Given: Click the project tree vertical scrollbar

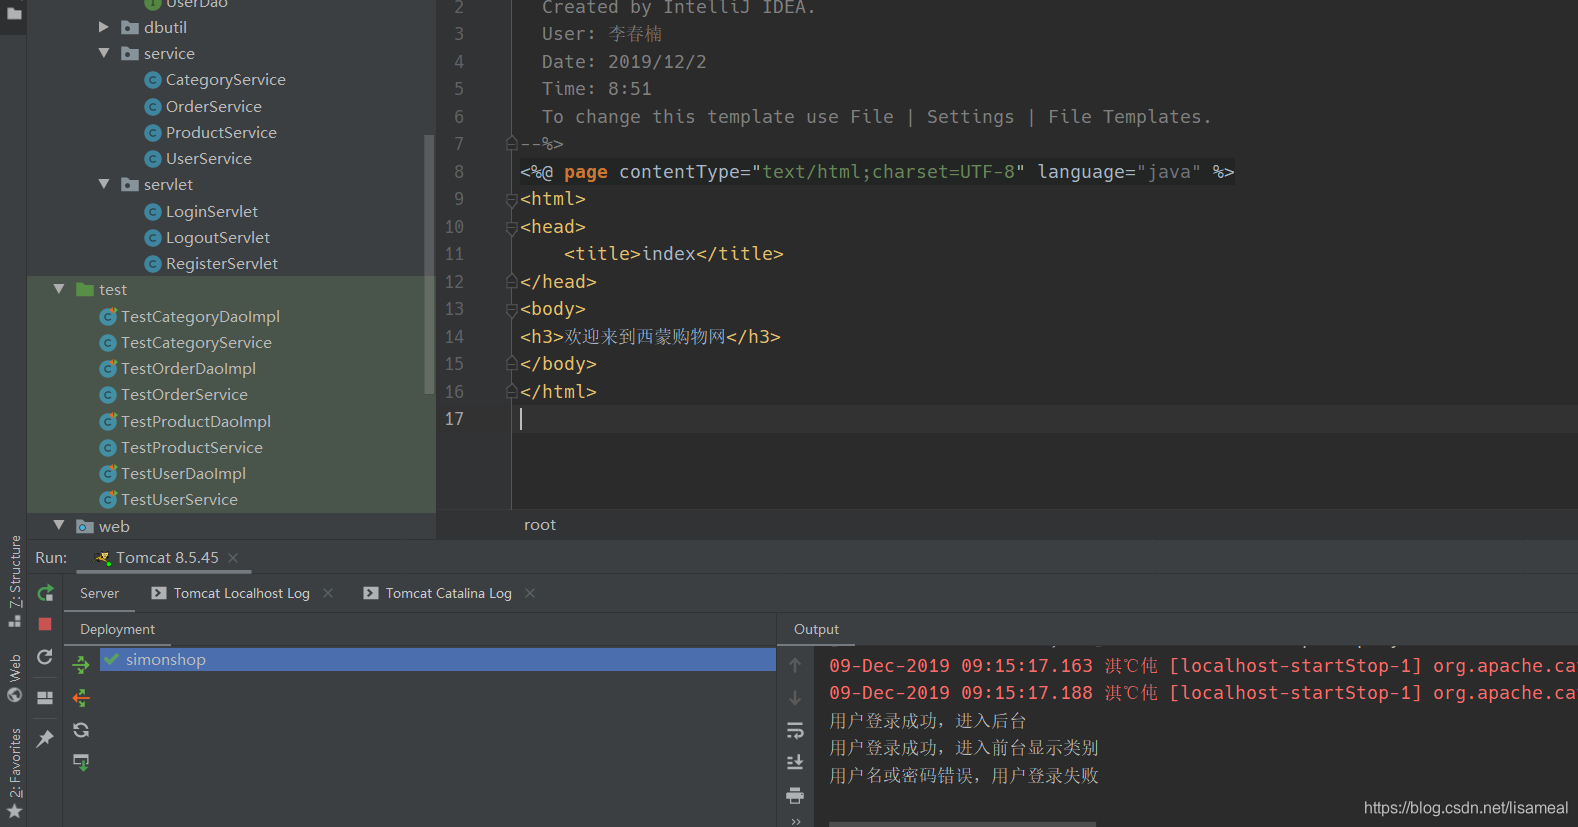Looking at the screenshot, I should coord(430,265).
